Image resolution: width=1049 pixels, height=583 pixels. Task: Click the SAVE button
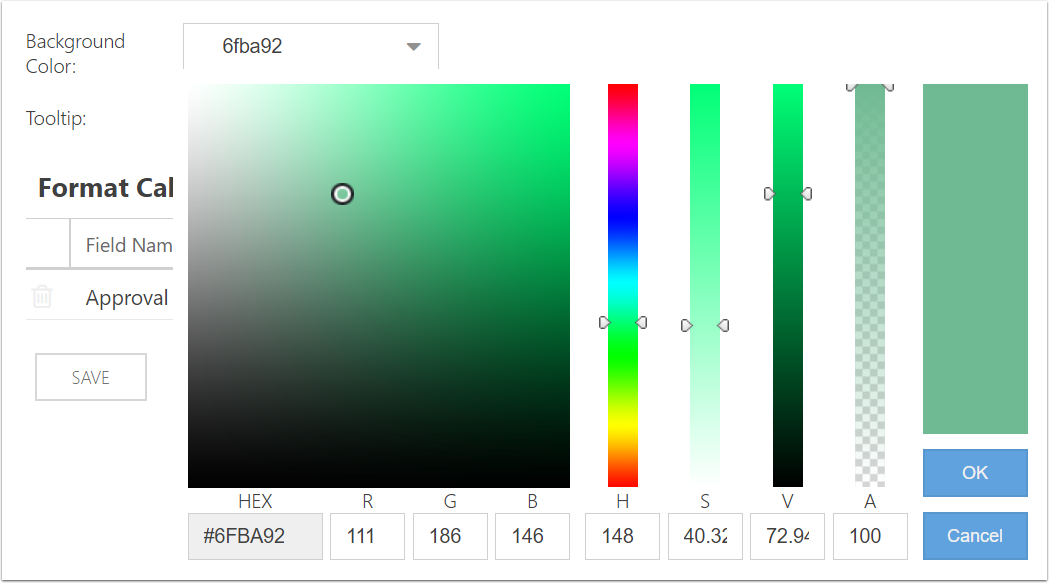[91, 377]
